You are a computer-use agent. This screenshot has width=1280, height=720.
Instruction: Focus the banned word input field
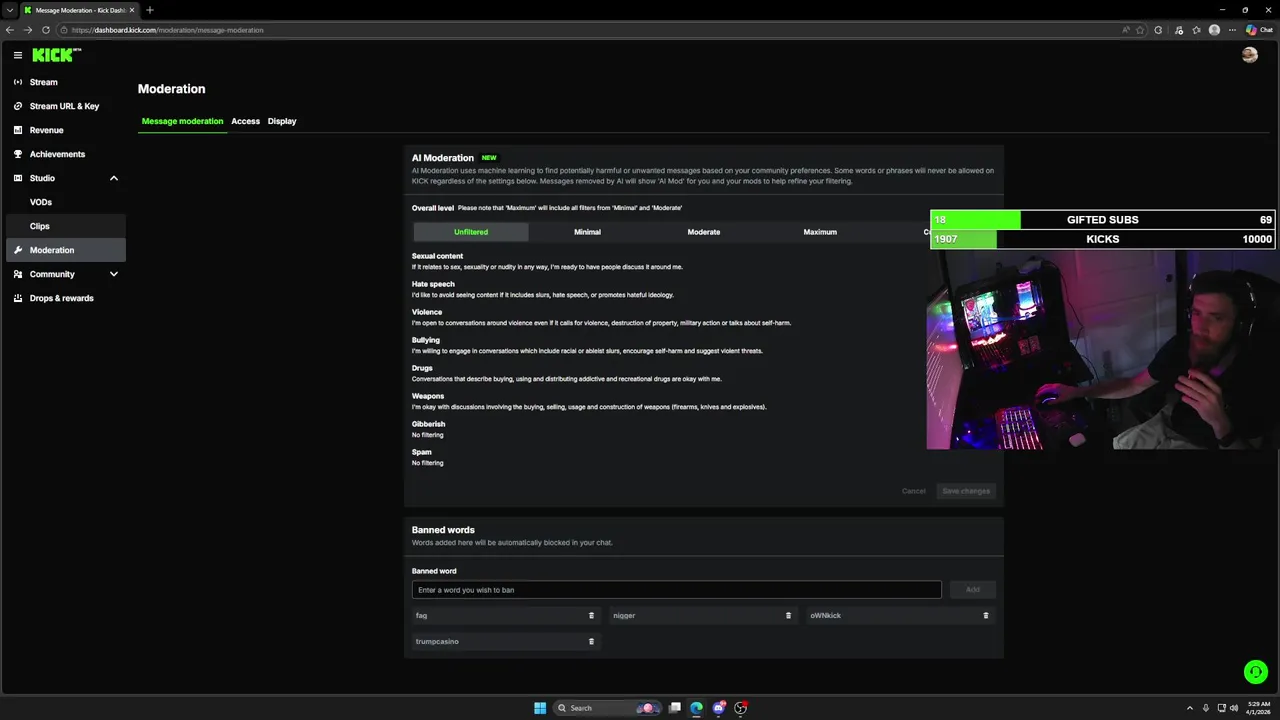coord(676,590)
